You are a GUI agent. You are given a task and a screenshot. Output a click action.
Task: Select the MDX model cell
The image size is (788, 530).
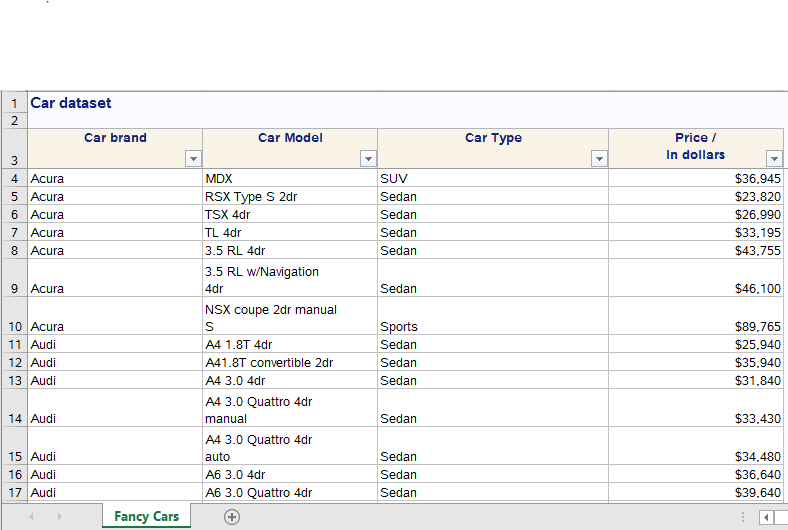click(x=290, y=178)
